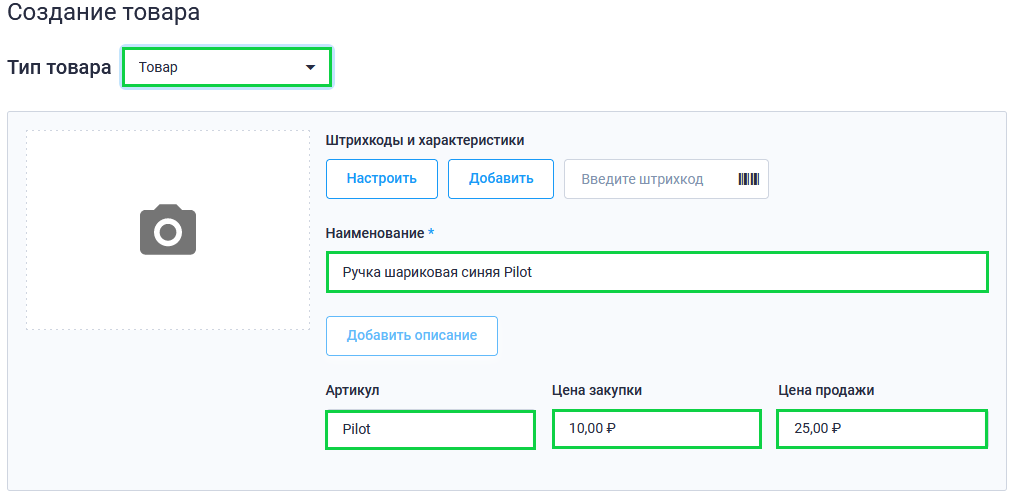Focus the Введите штрихкод field
The image size is (1014, 498).
(666, 179)
